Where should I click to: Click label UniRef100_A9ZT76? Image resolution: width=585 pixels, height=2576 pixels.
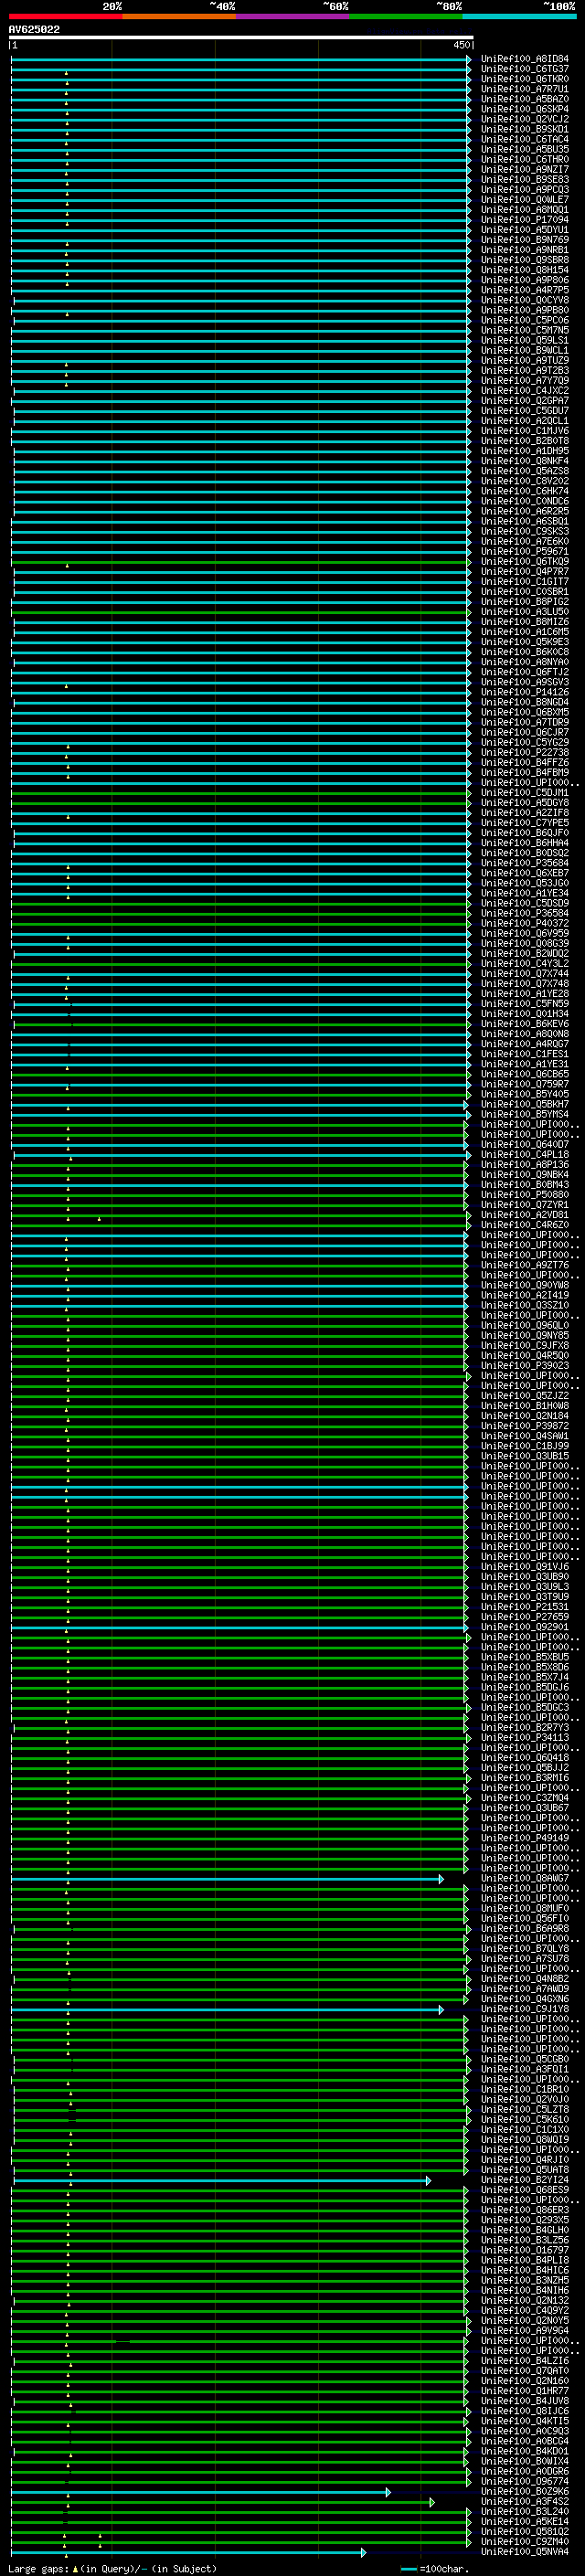point(525,1265)
